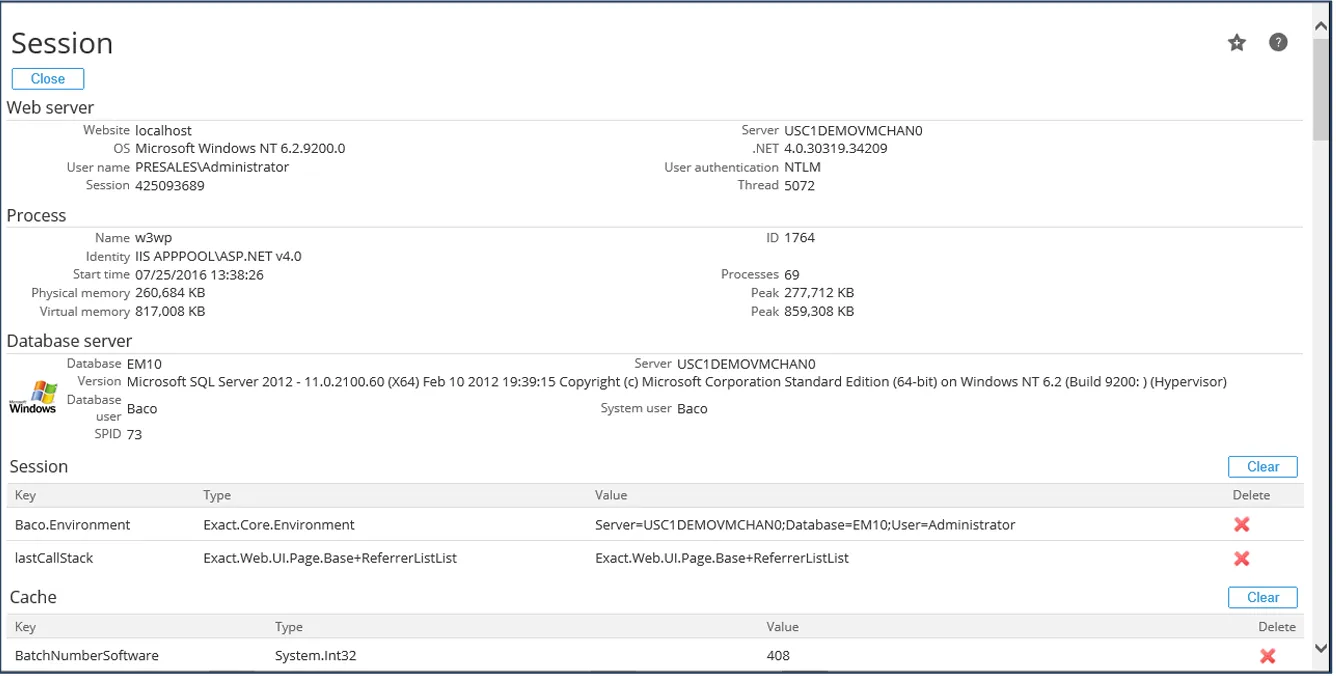1336x676 pixels.
Task: Click Key column header in Cache table
Action: [x=25, y=627]
